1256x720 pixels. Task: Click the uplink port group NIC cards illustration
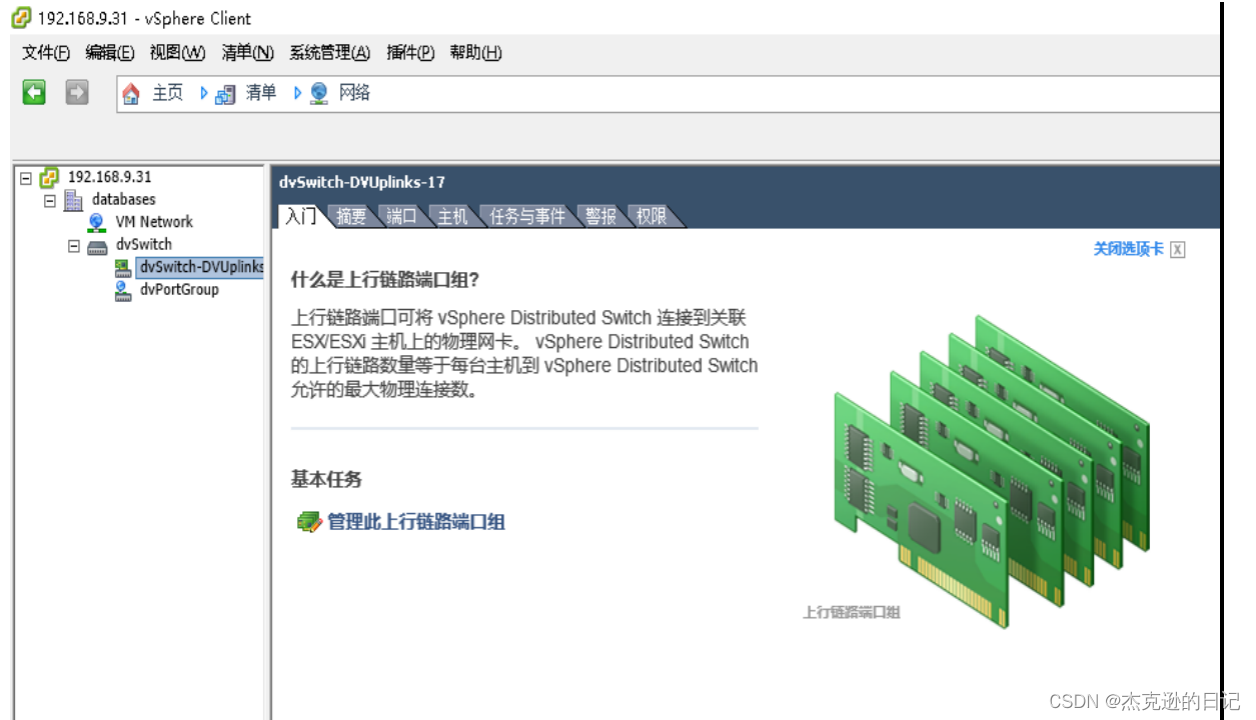point(991,470)
